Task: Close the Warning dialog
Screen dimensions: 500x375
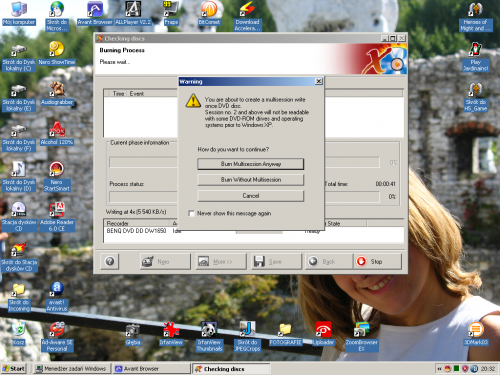Action: tap(319, 81)
